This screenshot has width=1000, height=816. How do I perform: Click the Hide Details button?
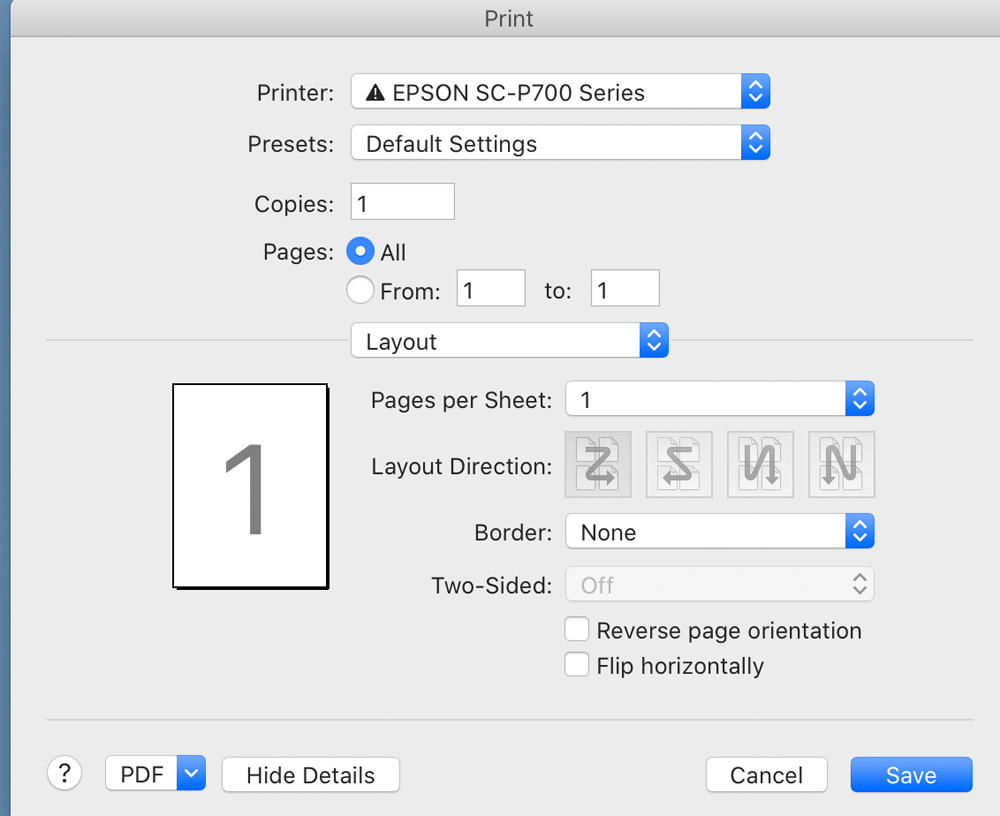point(310,775)
